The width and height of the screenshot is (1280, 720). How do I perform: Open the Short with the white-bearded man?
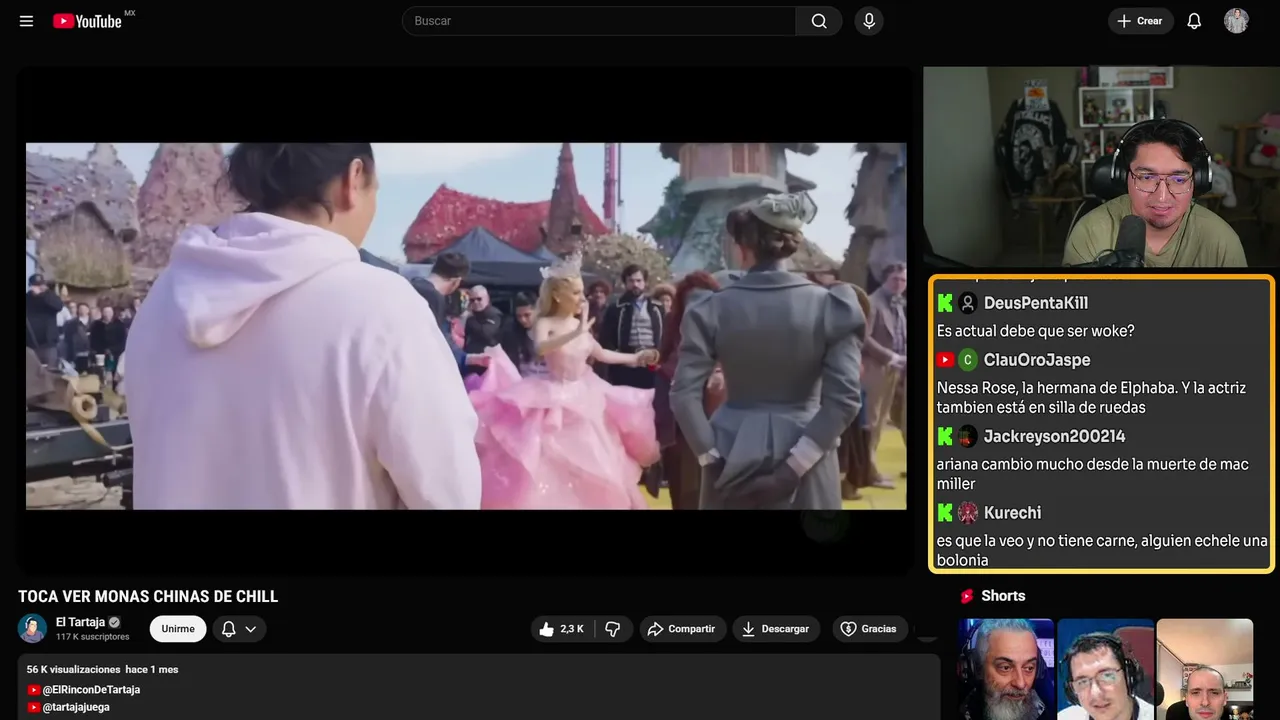point(1006,669)
